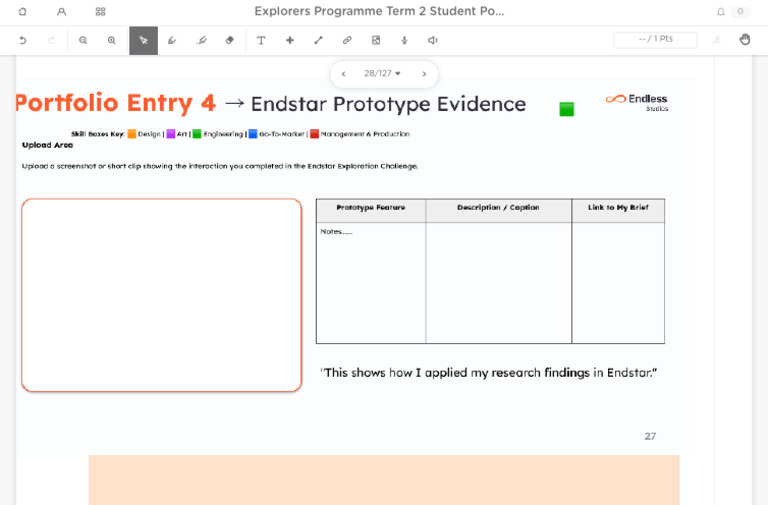The image size is (768, 505).
Task: Select the eraser tool
Action: [230, 40]
